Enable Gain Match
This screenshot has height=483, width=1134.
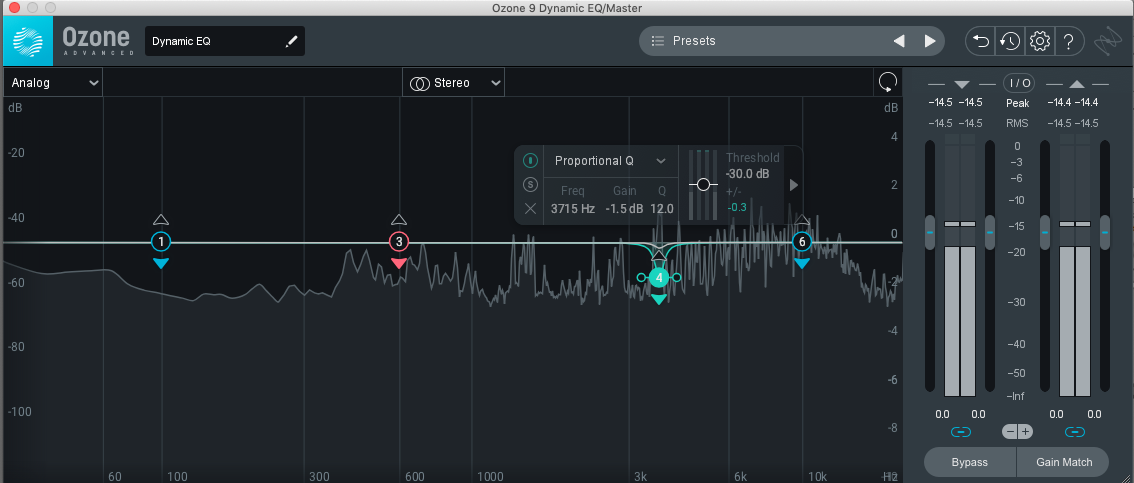point(1063,462)
